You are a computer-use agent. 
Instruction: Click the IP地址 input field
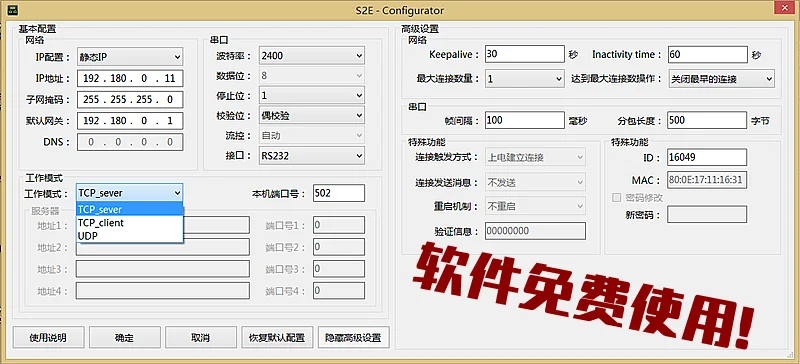point(130,79)
